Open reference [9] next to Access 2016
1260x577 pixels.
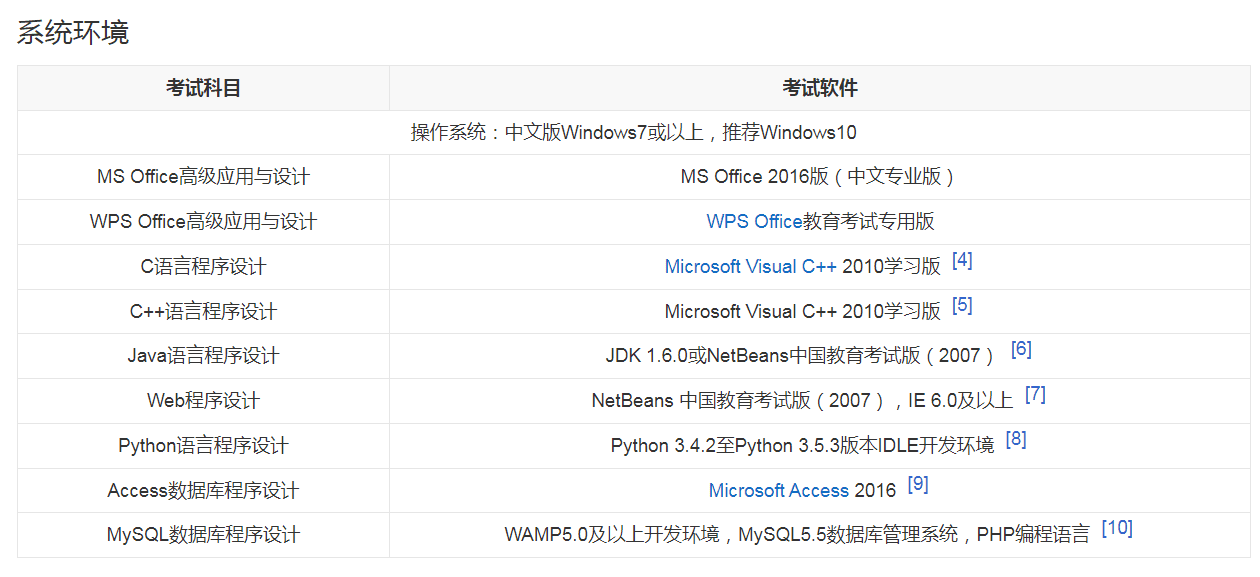[918, 485]
